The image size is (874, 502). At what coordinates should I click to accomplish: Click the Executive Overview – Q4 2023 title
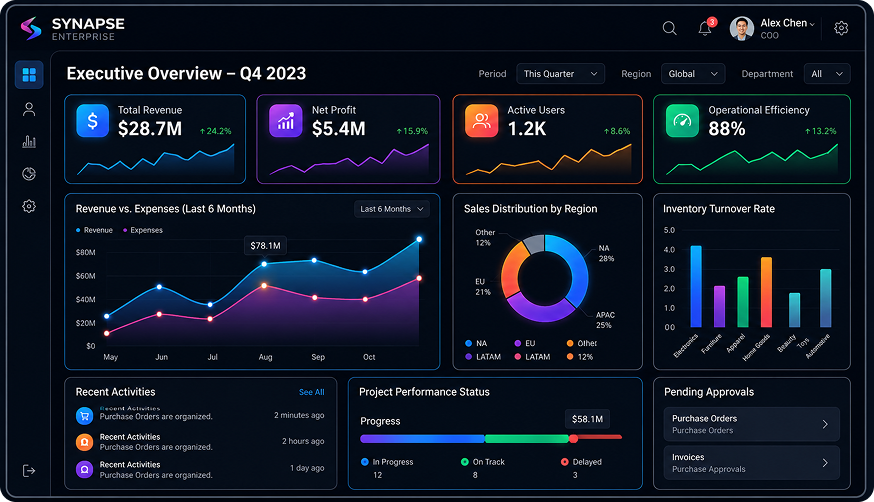(x=186, y=74)
